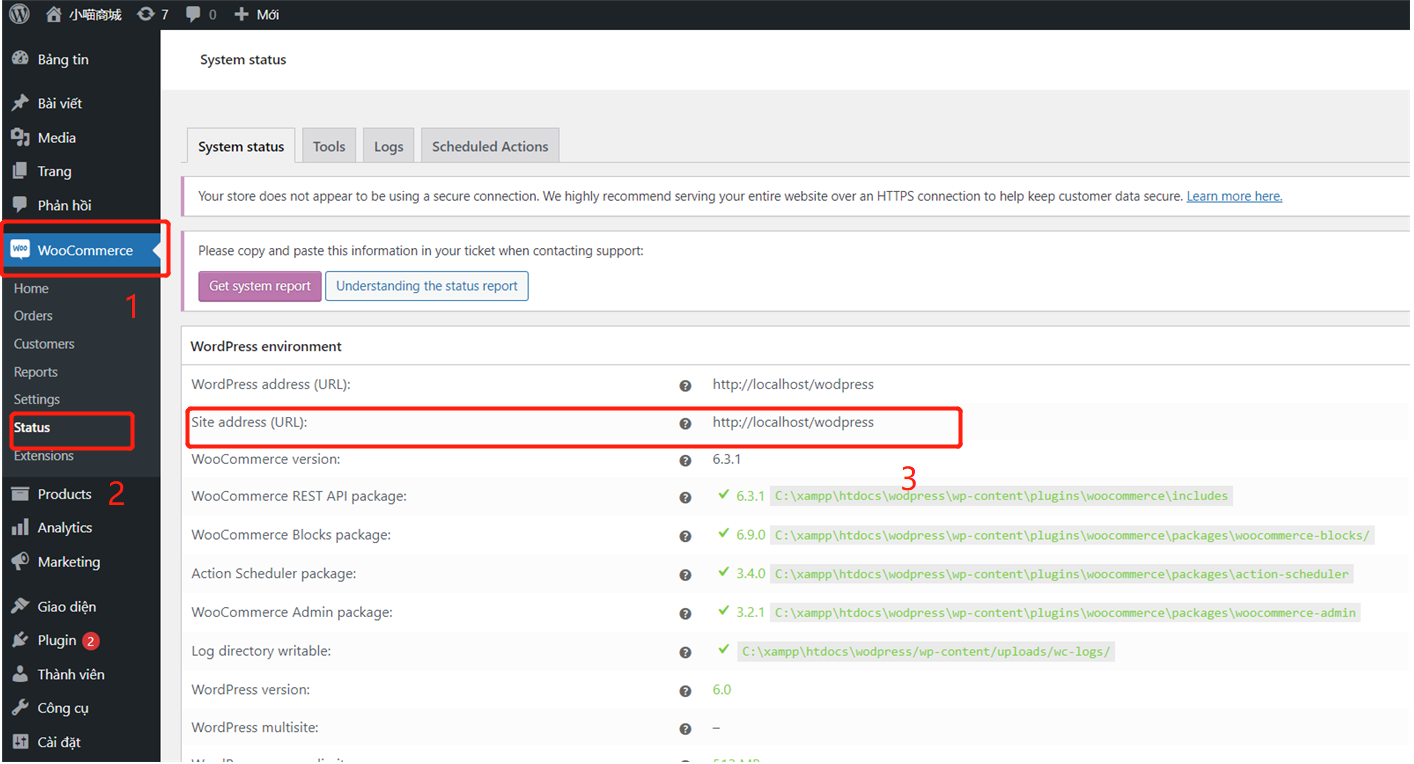The width and height of the screenshot is (1414, 764).
Task: Click the Get system report button
Action: pyautogui.click(x=260, y=286)
